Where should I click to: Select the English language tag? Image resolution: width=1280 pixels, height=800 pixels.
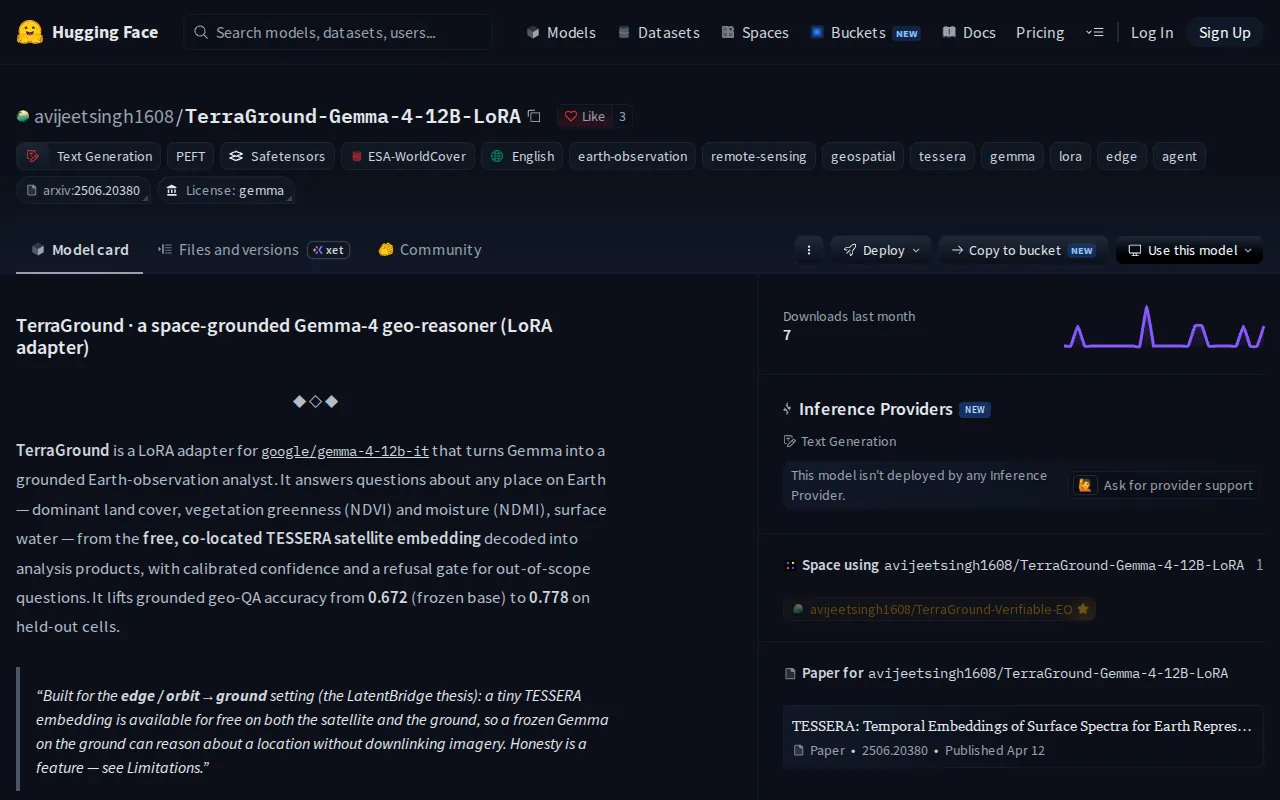coord(522,156)
